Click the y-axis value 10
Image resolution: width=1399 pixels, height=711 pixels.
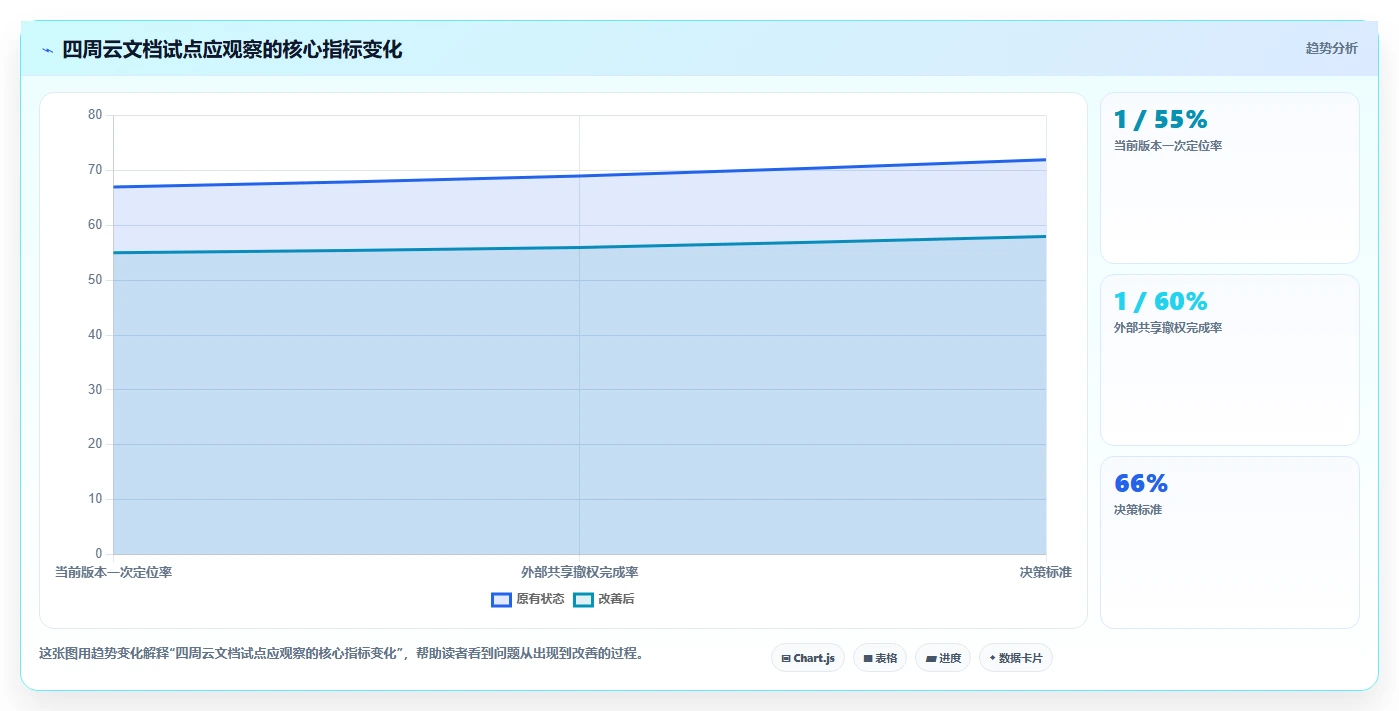click(x=95, y=499)
